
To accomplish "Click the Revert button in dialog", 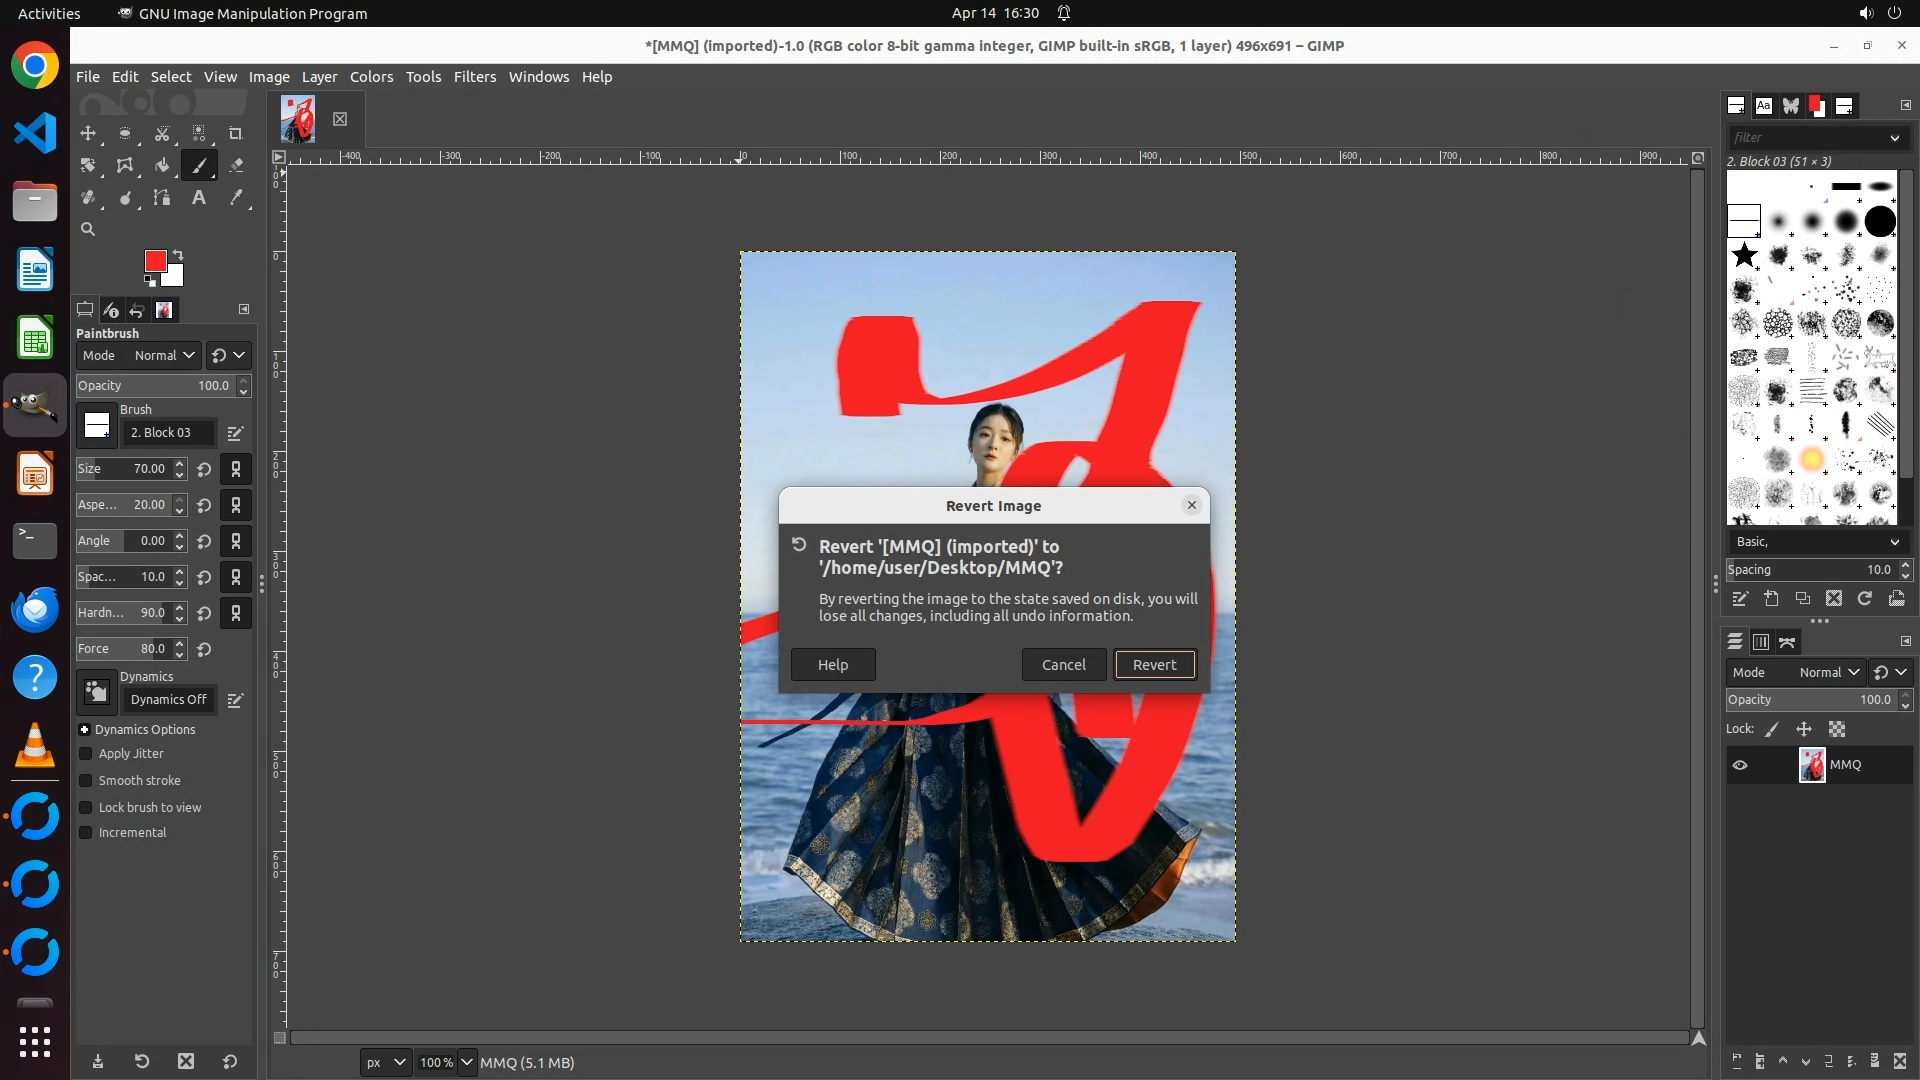I will tap(1154, 665).
